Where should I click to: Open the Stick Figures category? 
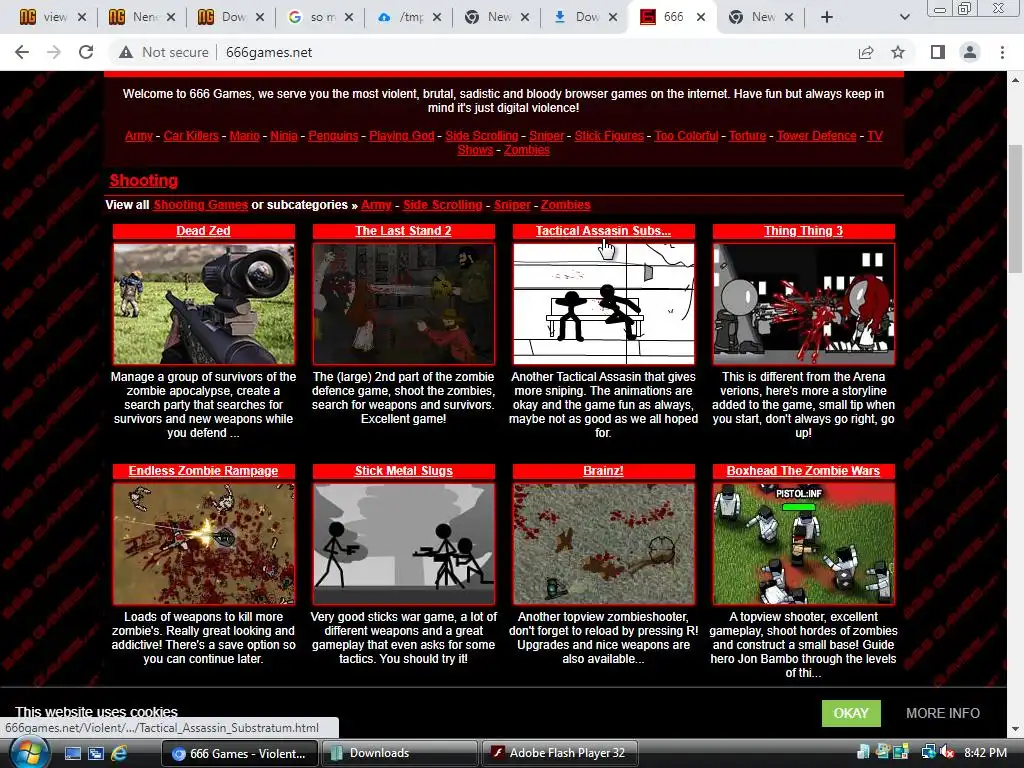(609, 136)
